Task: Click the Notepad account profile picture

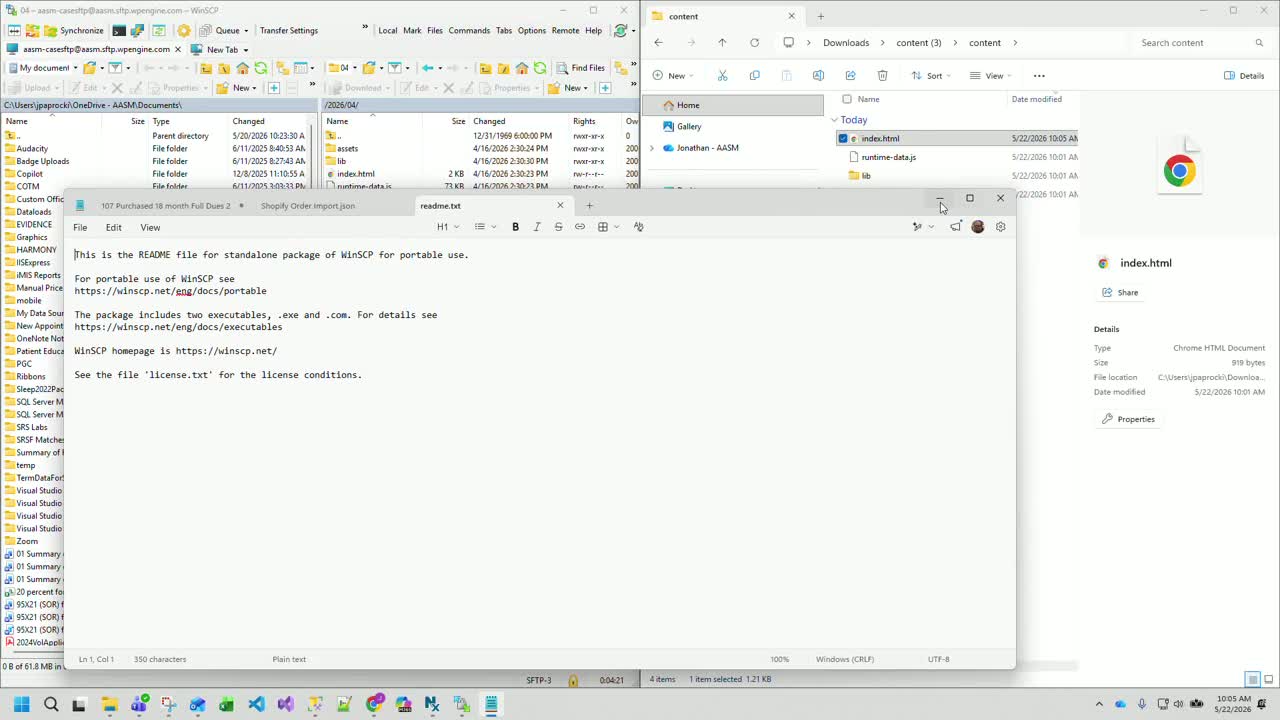Action: click(x=978, y=227)
